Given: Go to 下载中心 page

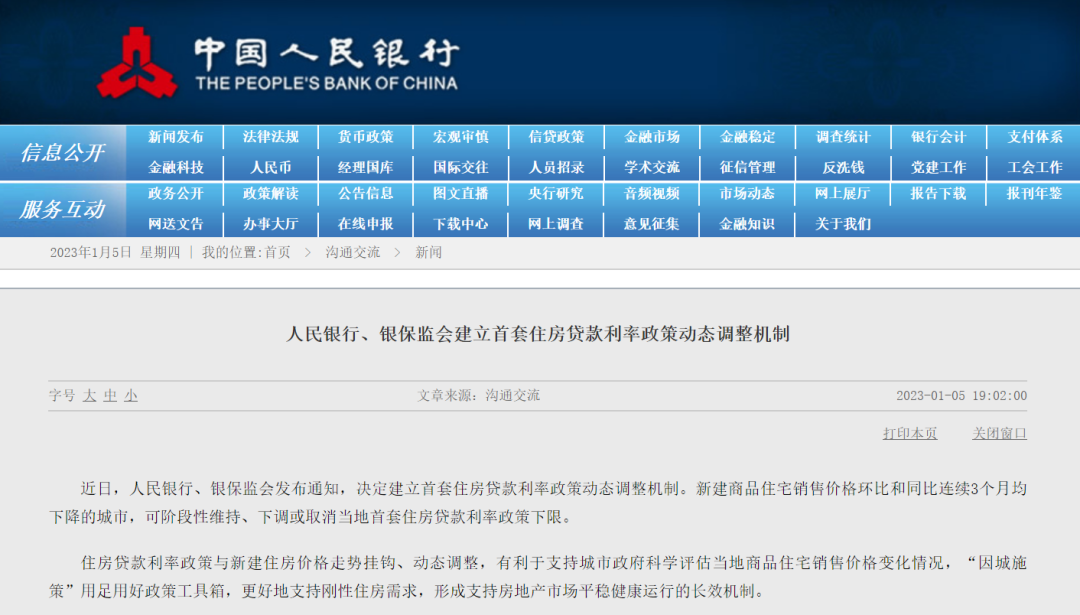Looking at the screenshot, I should coord(461,224).
